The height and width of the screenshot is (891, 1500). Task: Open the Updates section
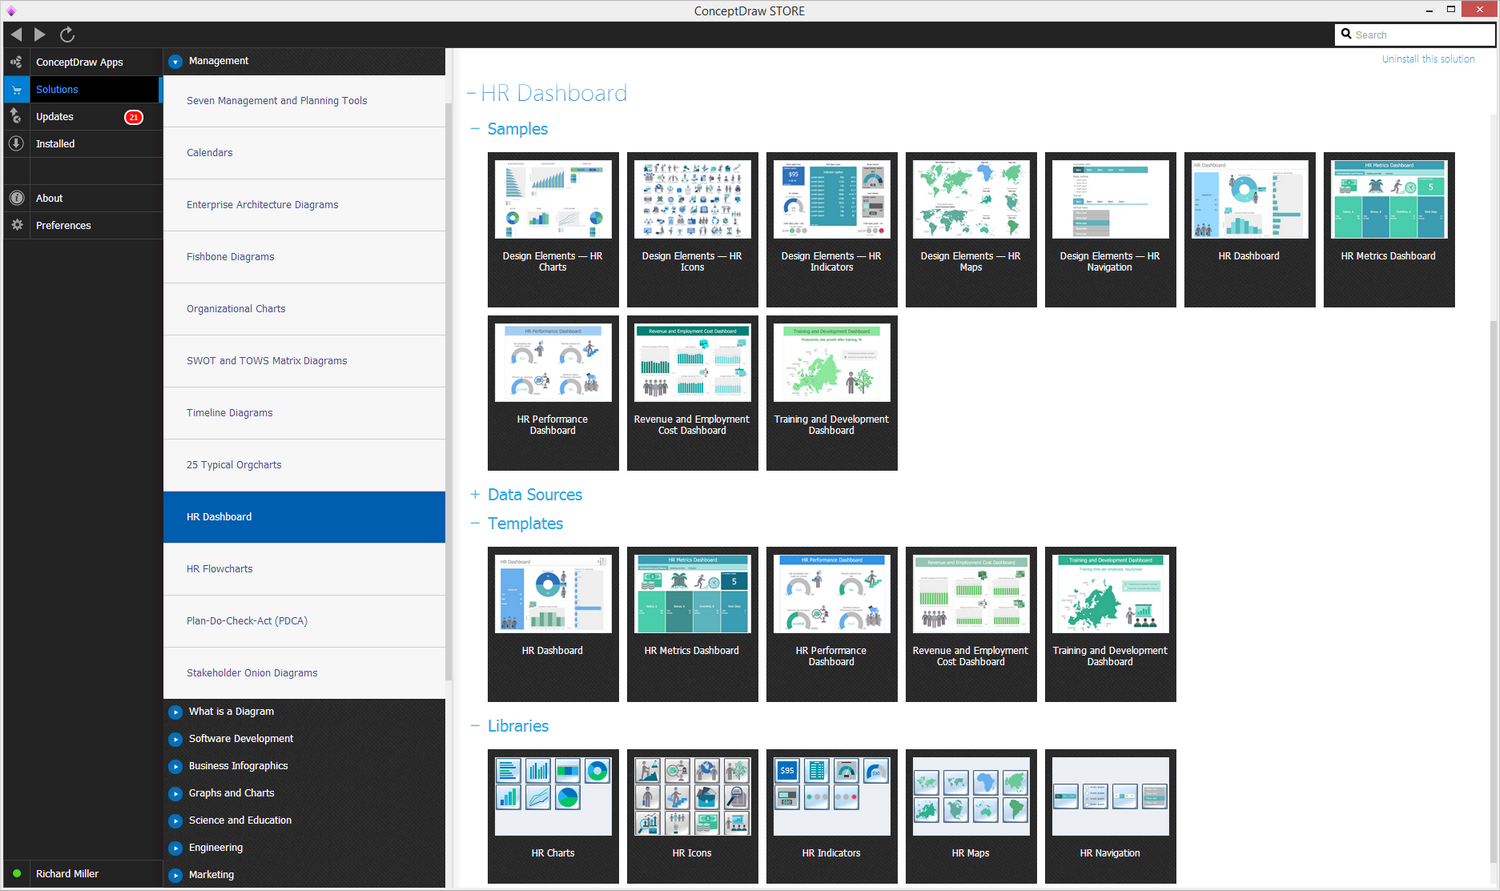tap(55, 117)
